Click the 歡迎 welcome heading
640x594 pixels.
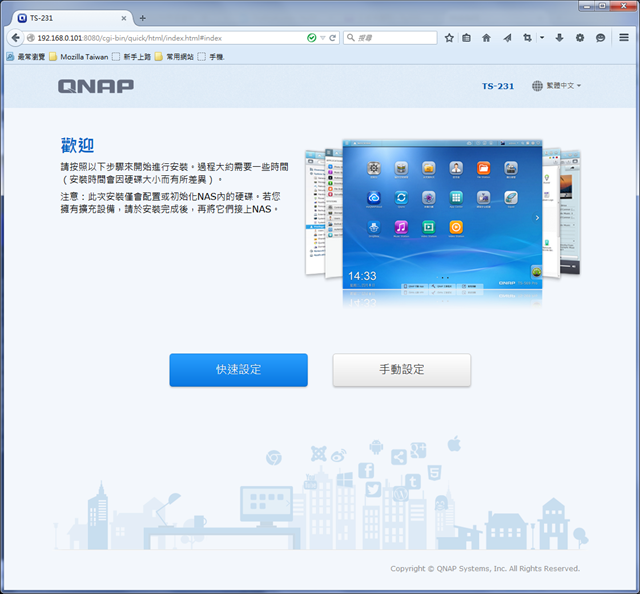pos(78,146)
